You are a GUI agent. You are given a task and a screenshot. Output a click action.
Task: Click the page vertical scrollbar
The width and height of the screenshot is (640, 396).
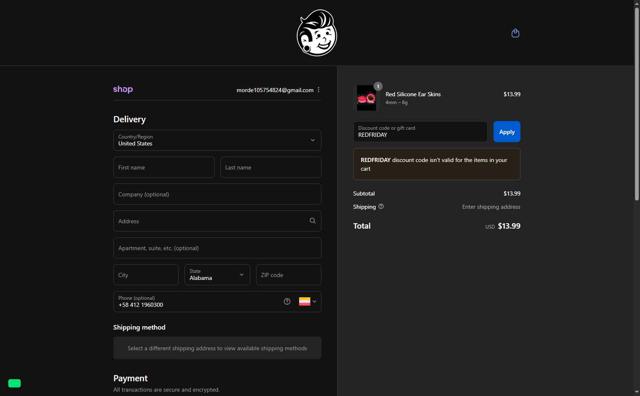tap(636, 104)
